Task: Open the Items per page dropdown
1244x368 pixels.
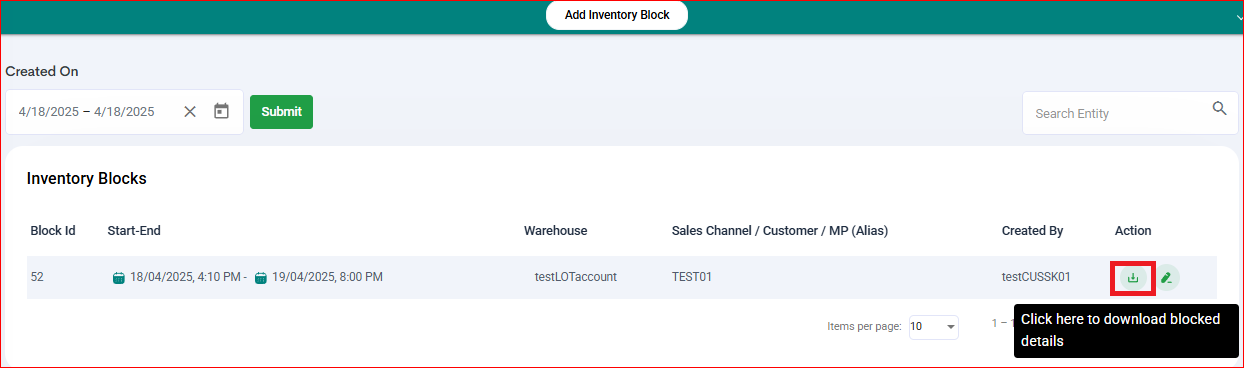Action: pos(933,327)
